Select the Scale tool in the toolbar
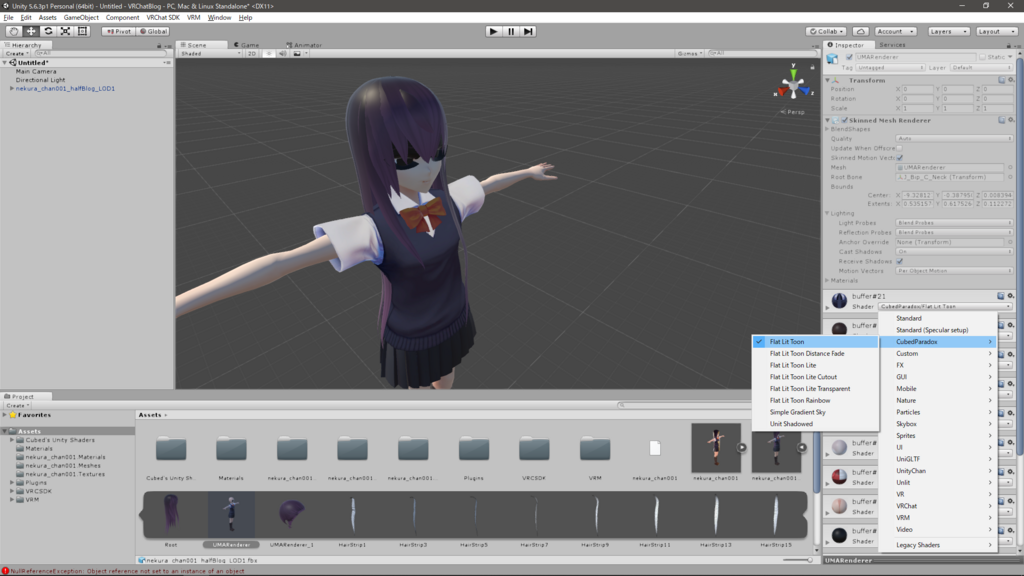The height and width of the screenshot is (576, 1024). (65, 31)
